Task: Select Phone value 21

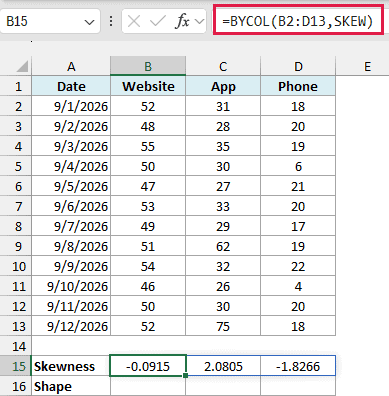Action: 298,186
